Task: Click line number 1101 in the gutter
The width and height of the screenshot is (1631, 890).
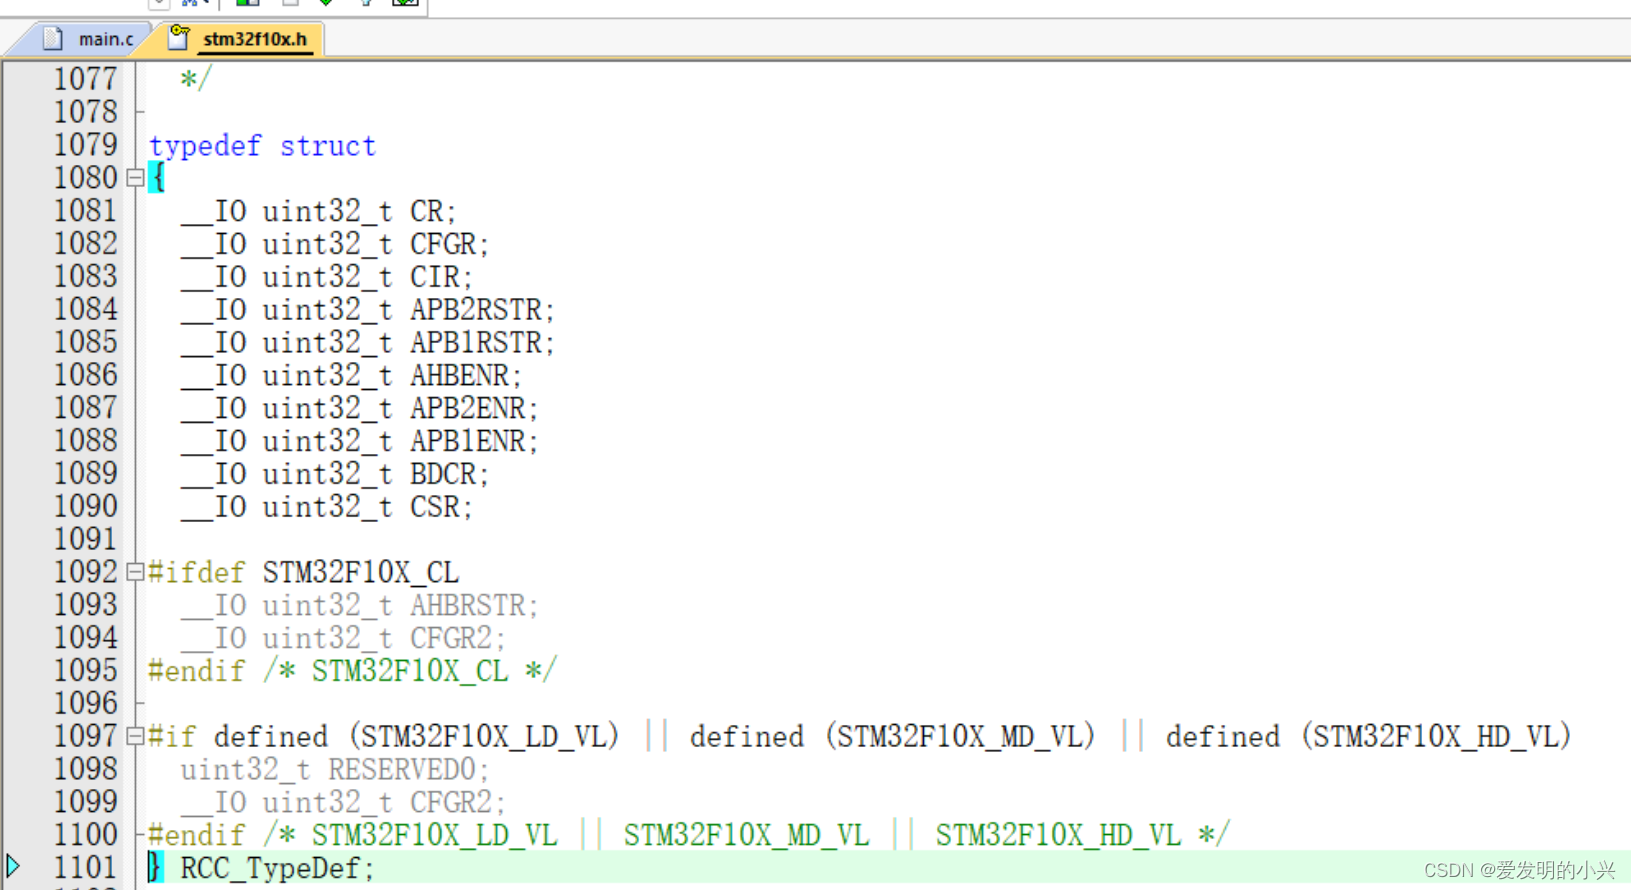Action: 85,867
